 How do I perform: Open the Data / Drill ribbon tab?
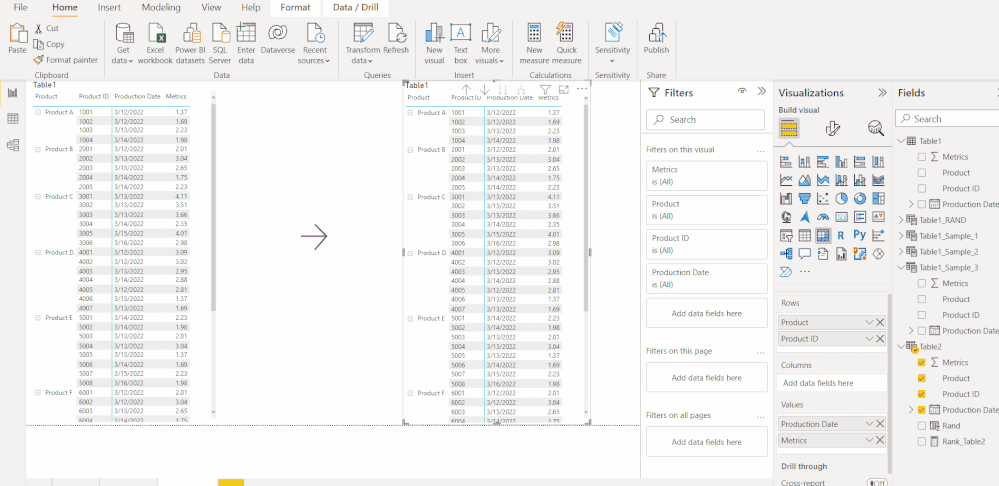coord(356,8)
